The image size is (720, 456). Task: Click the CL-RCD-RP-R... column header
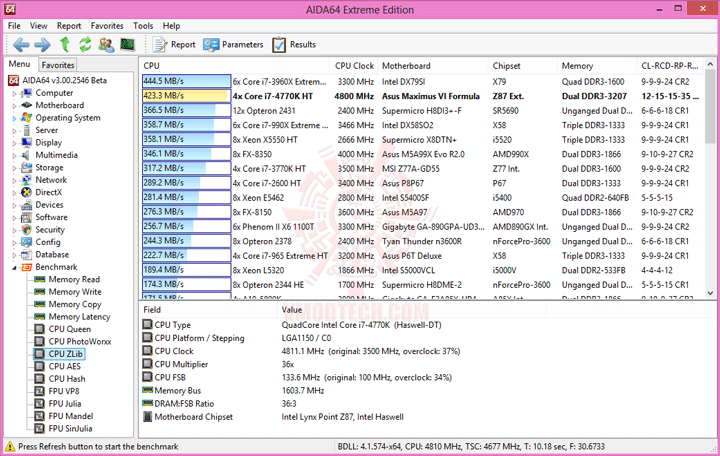670,66
